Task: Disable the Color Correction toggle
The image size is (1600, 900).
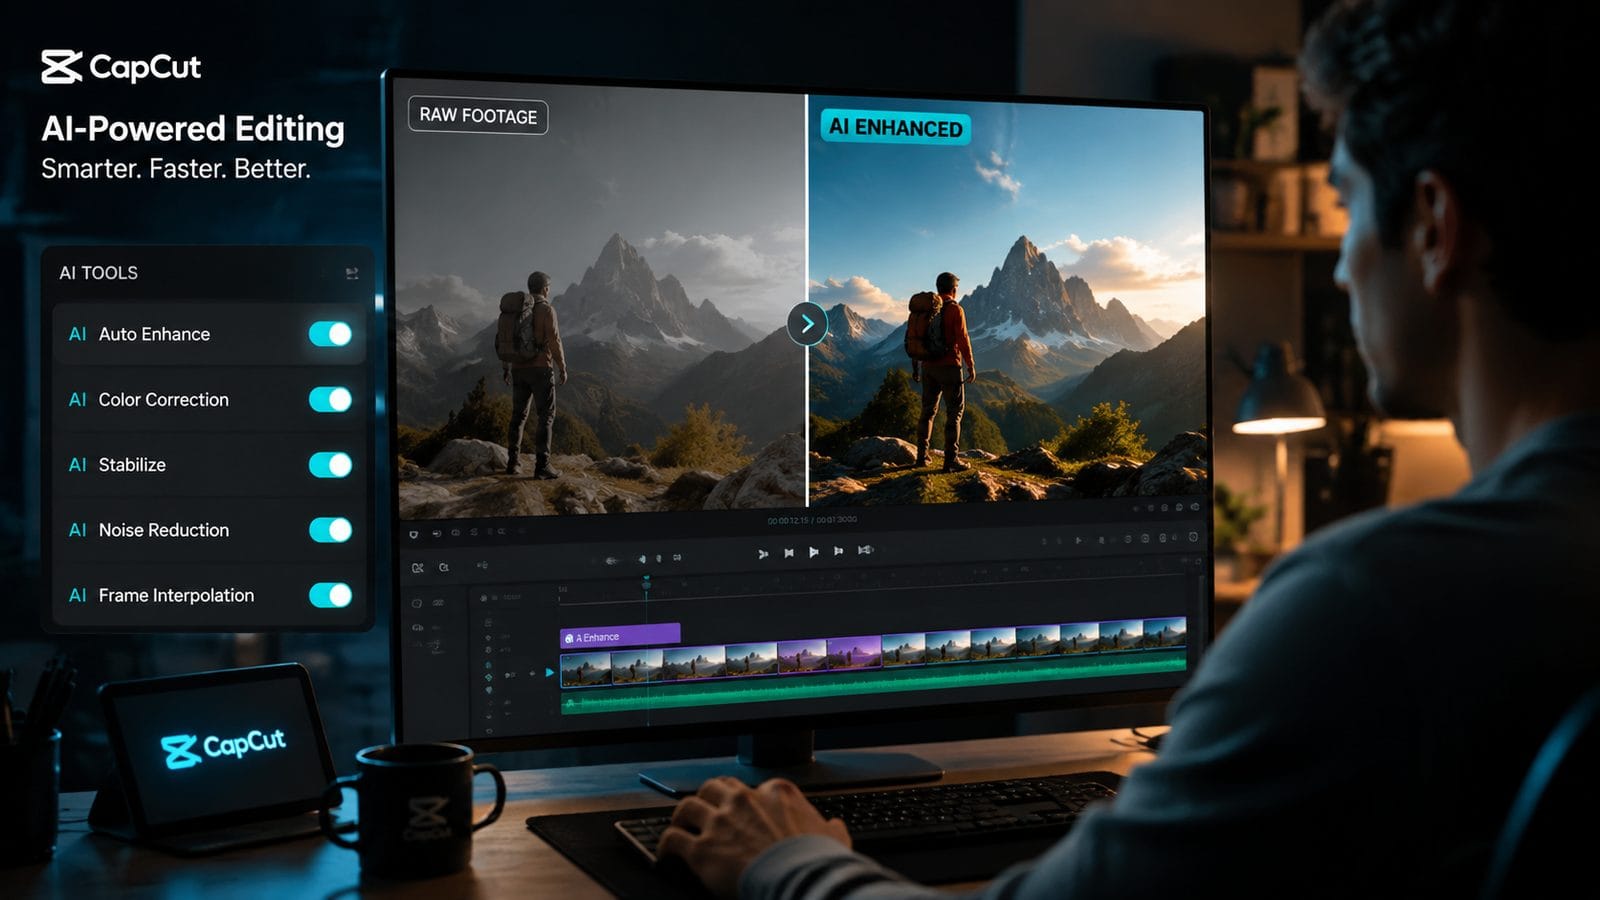Action: click(330, 399)
